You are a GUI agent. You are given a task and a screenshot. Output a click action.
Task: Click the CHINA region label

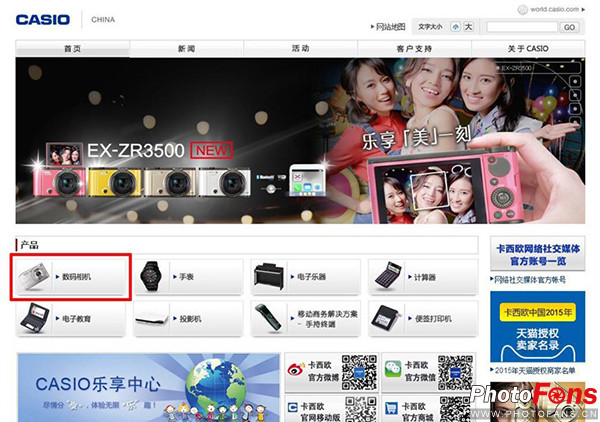[x=103, y=20]
